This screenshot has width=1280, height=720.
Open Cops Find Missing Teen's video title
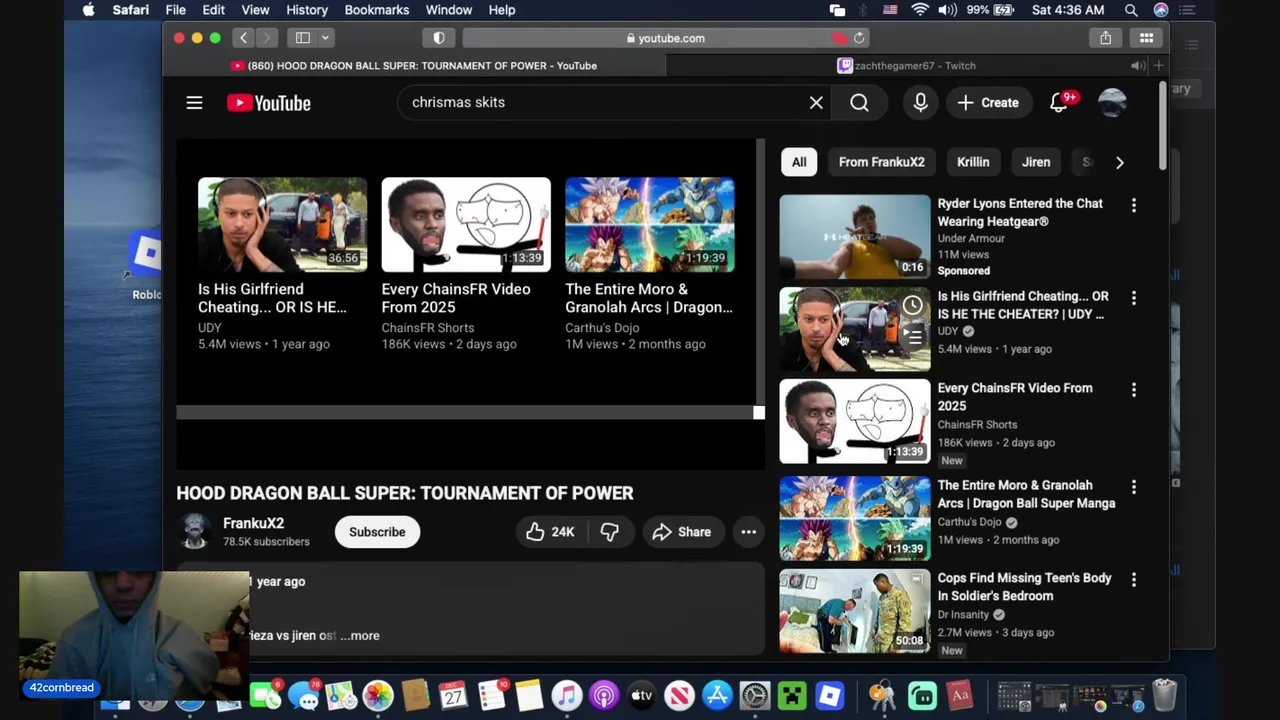click(x=1024, y=587)
